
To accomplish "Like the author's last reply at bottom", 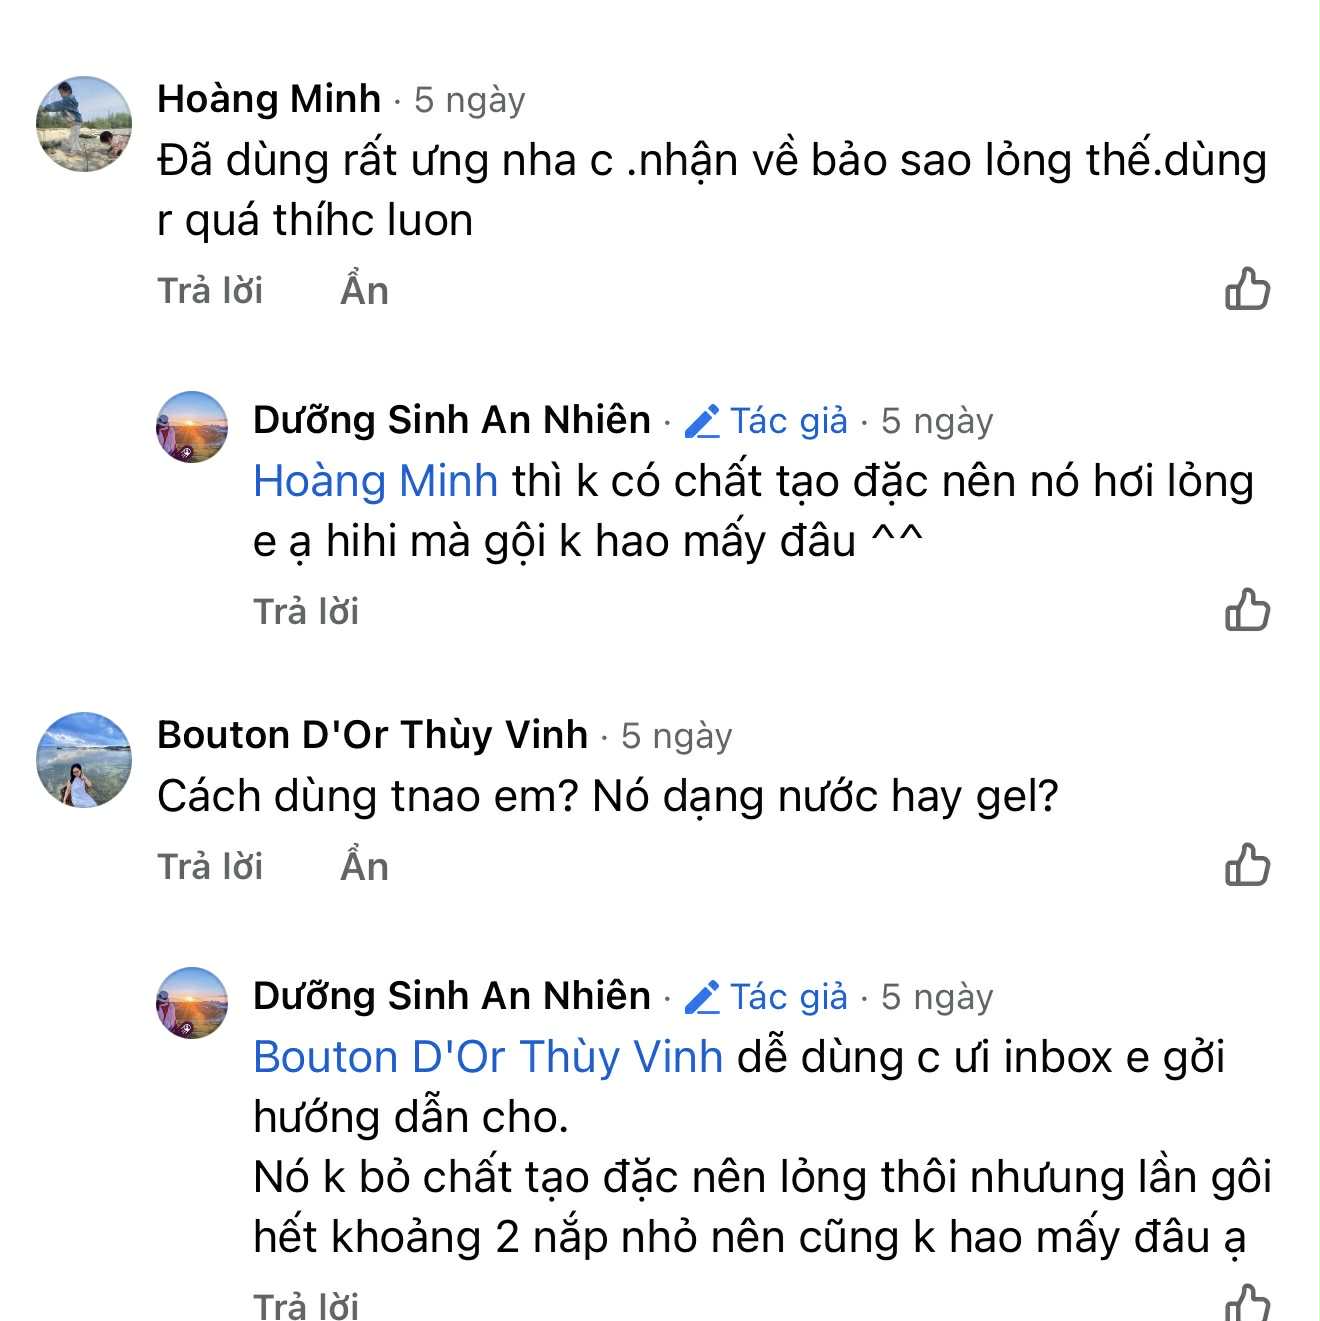I will pos(1247,1302).
